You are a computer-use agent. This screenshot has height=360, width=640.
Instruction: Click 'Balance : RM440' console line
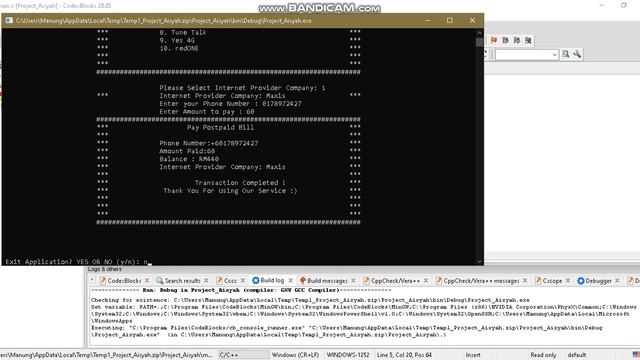(x=189, y=159)
